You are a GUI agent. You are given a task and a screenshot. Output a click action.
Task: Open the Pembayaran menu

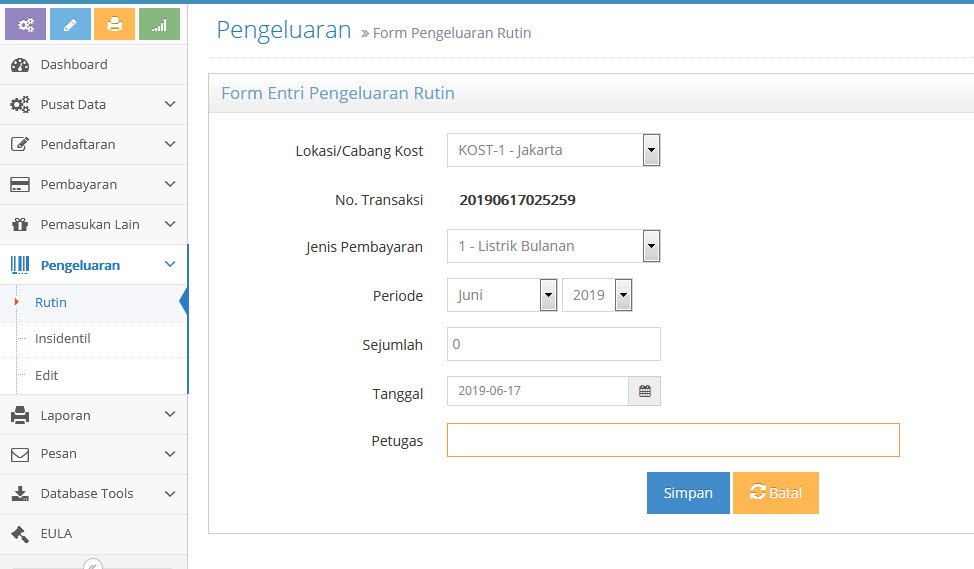[93, 184]
